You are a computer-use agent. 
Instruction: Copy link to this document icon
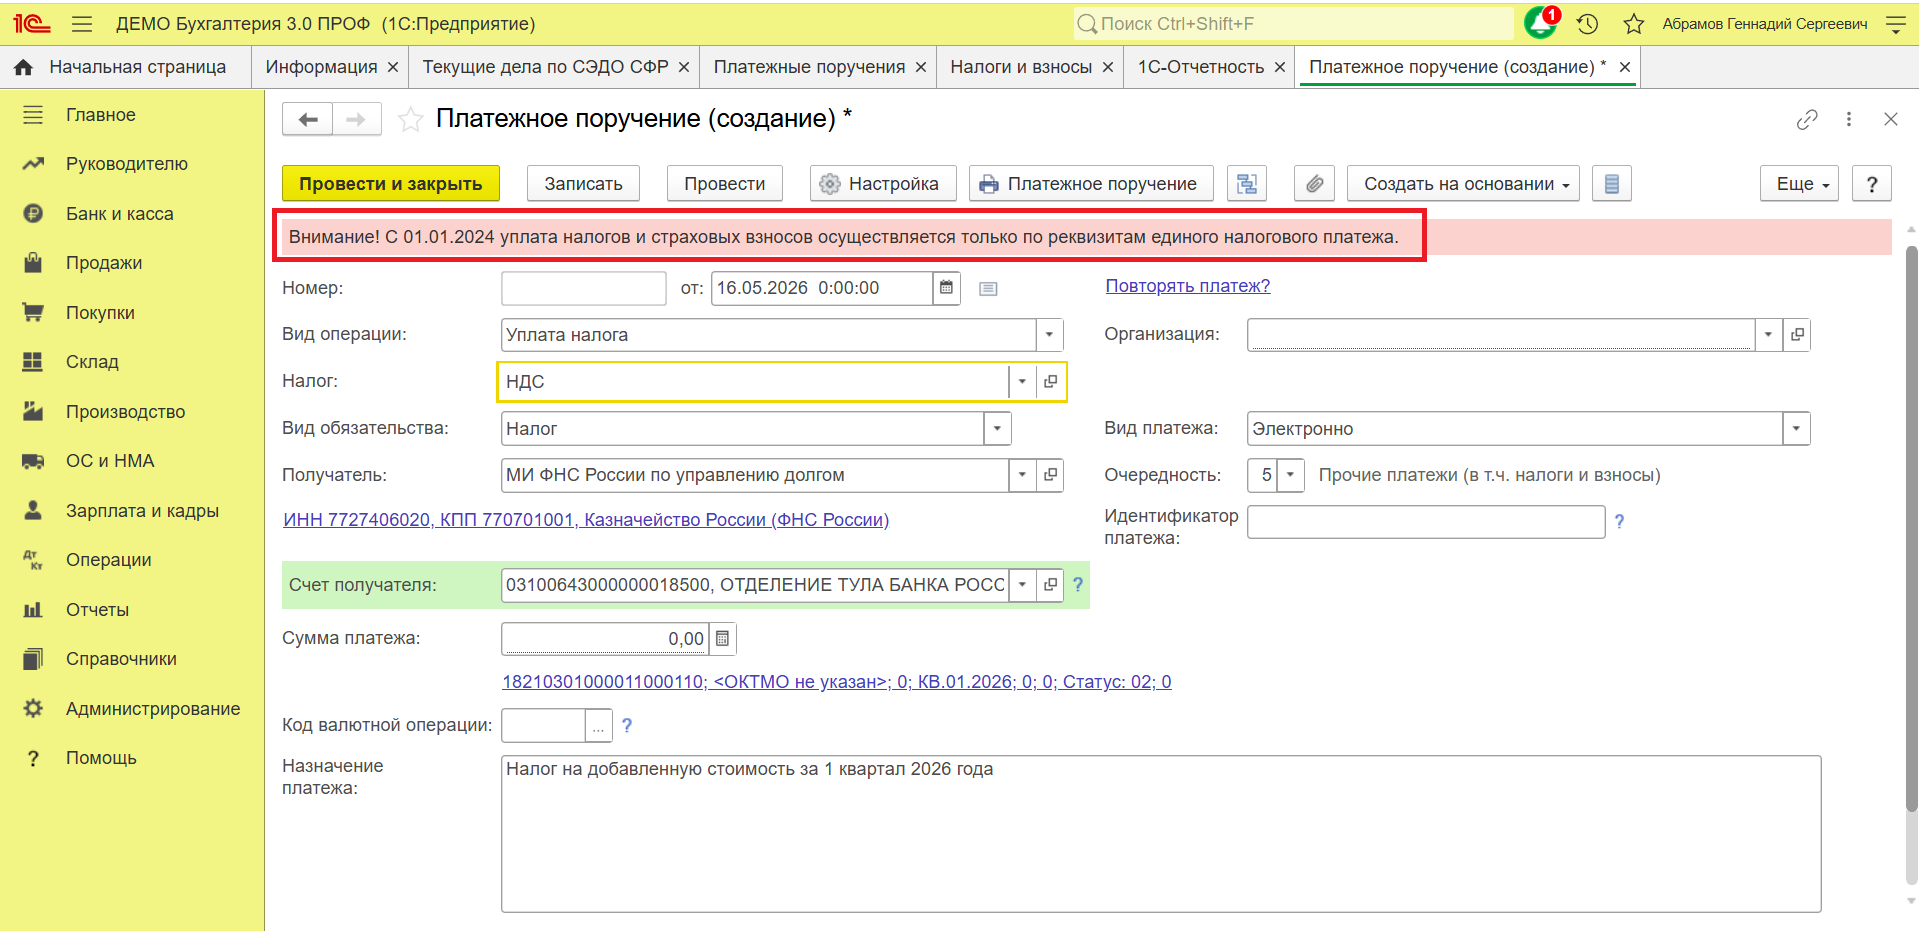pyautogui.click(x=1807, y=120)
